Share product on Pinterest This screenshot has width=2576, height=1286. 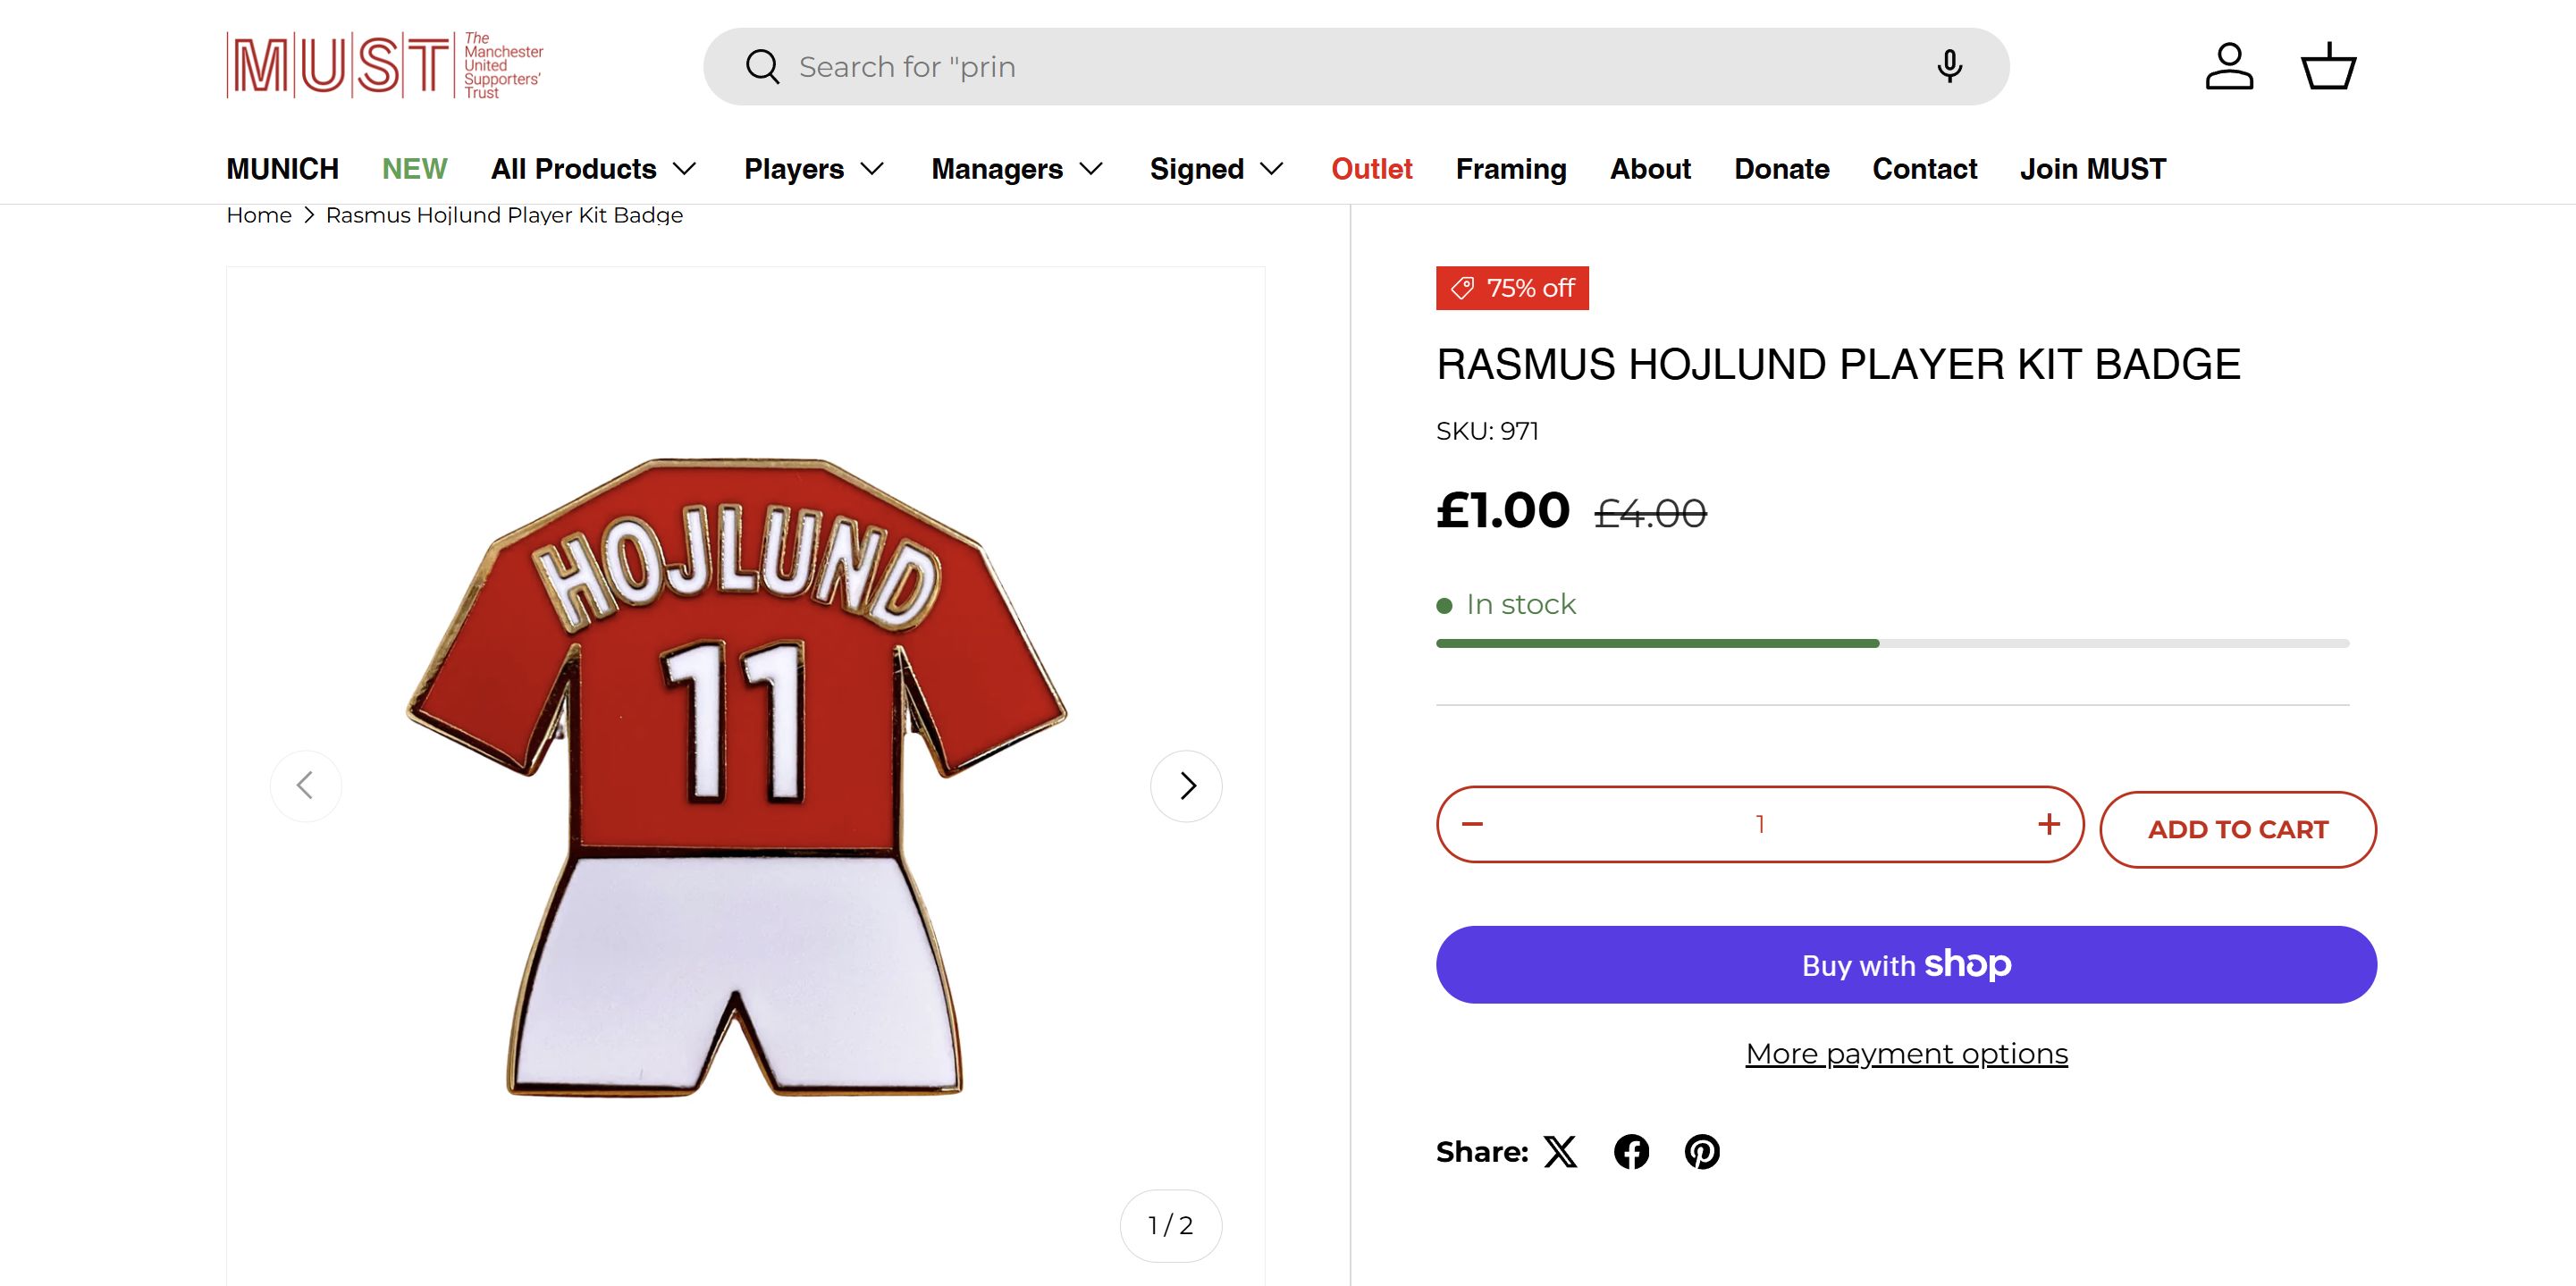click(1702, 1152)
